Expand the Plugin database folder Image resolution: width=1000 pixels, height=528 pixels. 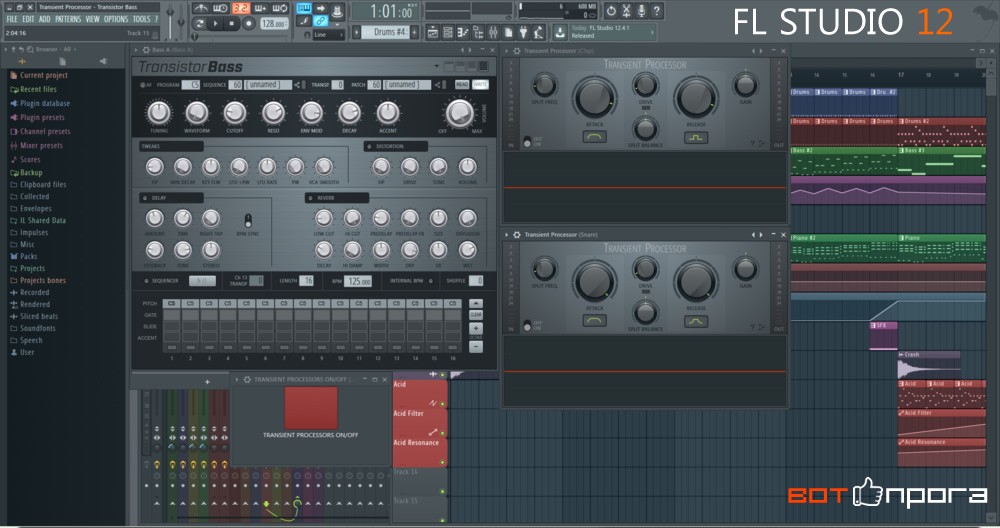coord(45,103)
